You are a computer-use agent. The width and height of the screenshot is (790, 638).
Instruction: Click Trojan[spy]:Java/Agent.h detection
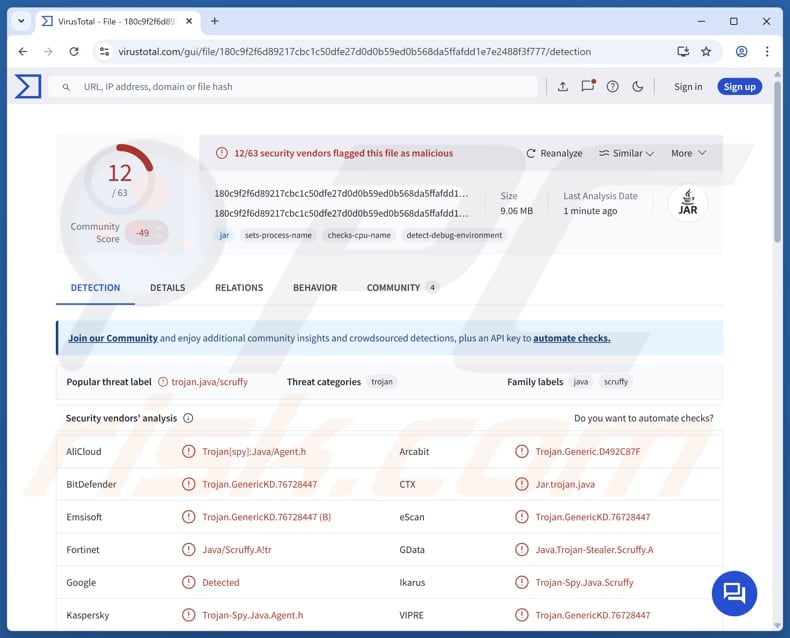click(x=254, y=452)
